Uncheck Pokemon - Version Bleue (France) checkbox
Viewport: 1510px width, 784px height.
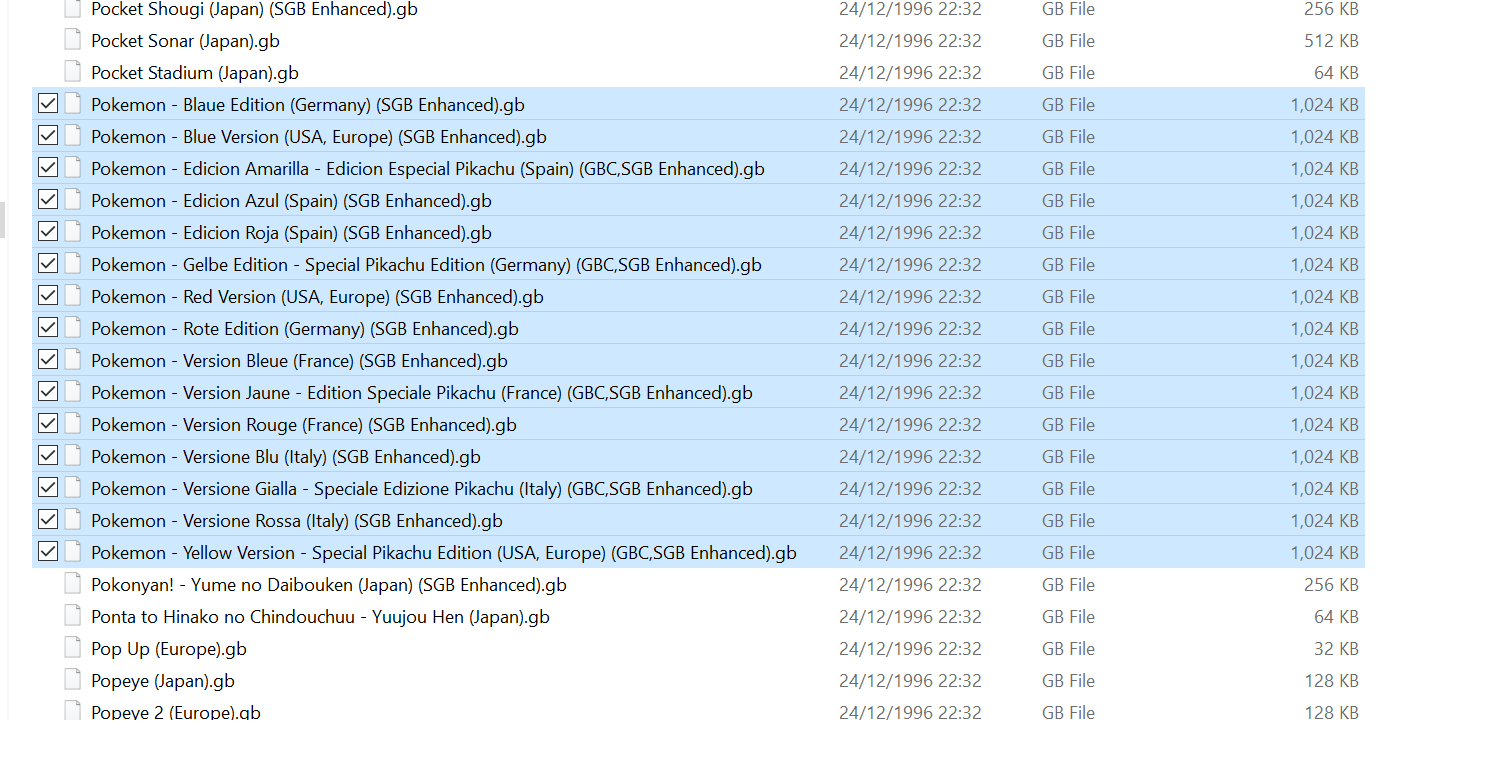(47, 359)
